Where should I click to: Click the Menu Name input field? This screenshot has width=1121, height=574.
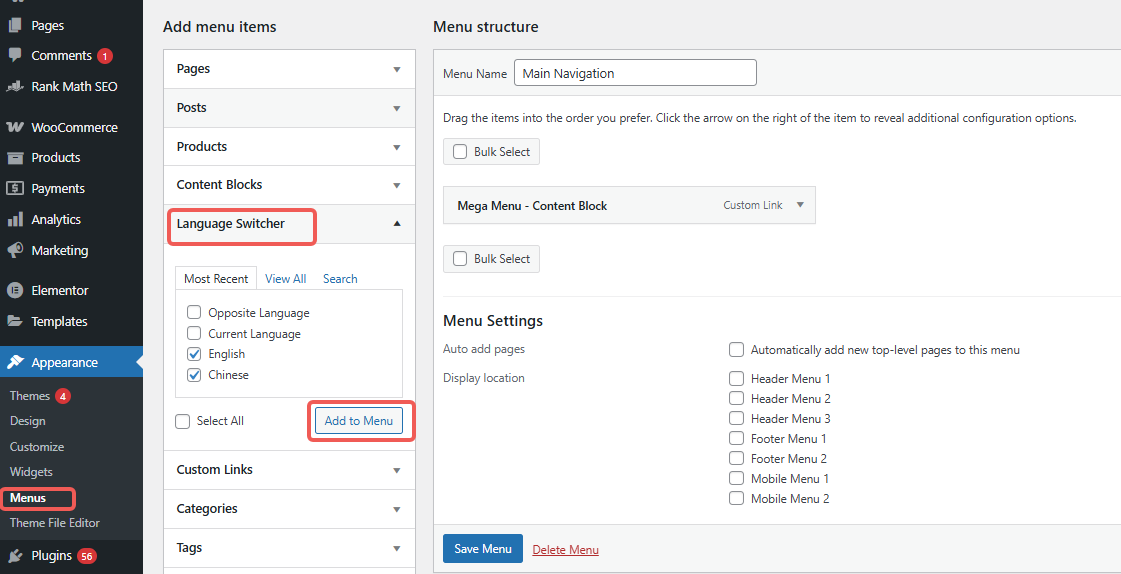point(635,73)
